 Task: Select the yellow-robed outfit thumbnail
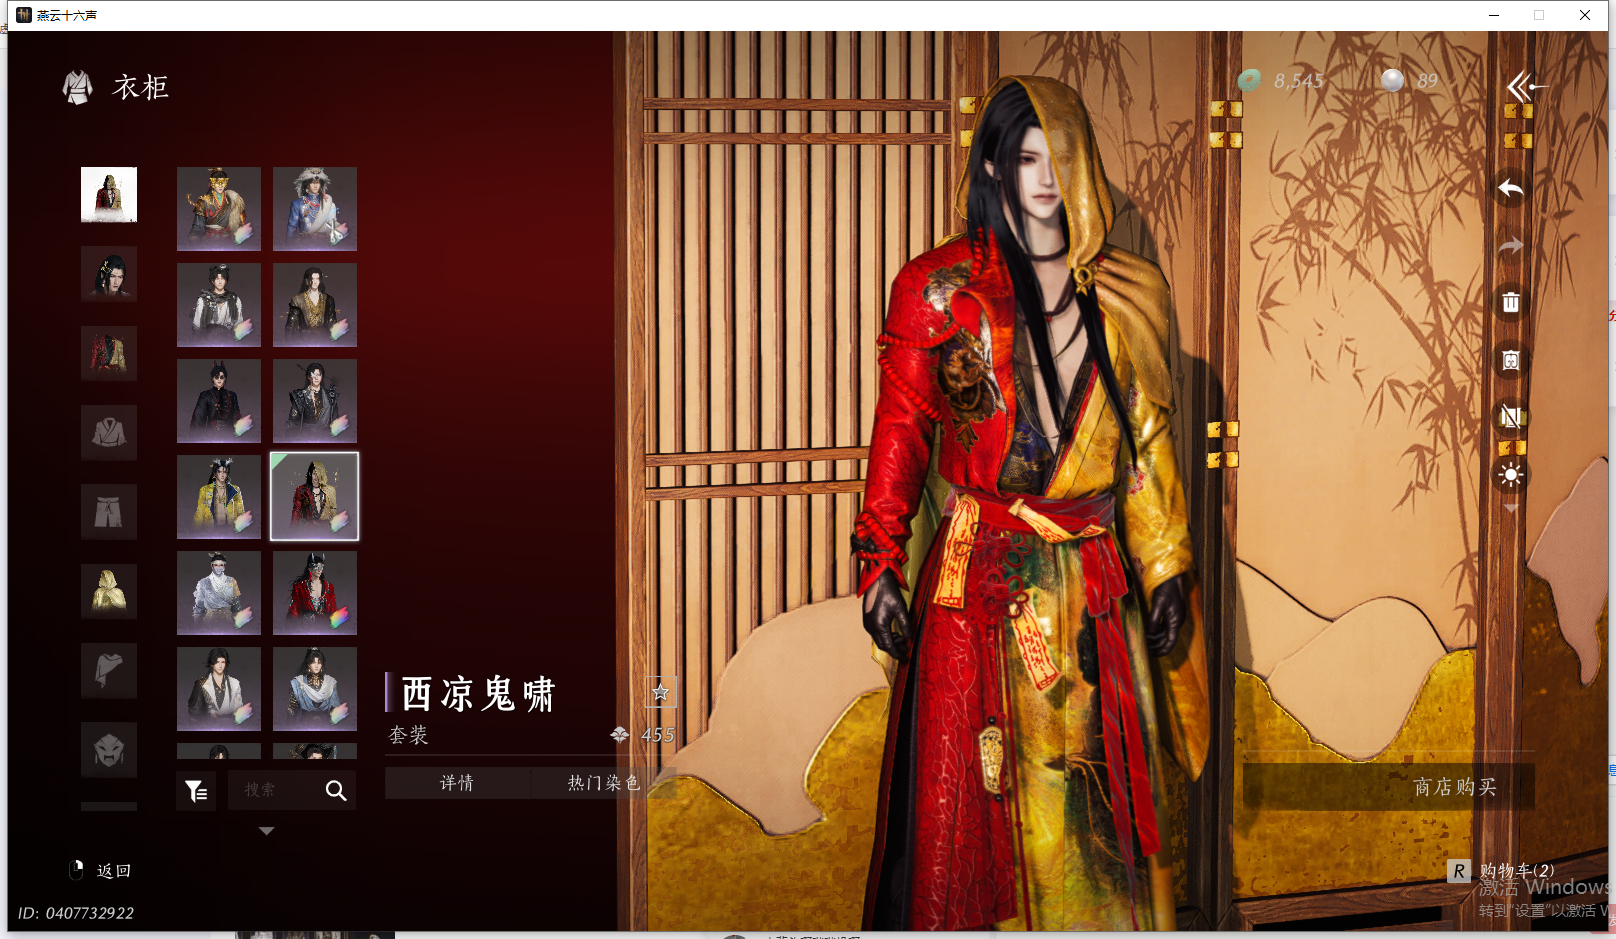[219, 497]
